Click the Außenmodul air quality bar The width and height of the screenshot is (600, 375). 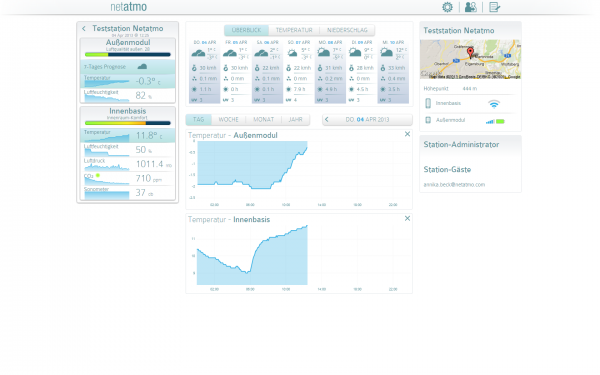coord(128,54)
